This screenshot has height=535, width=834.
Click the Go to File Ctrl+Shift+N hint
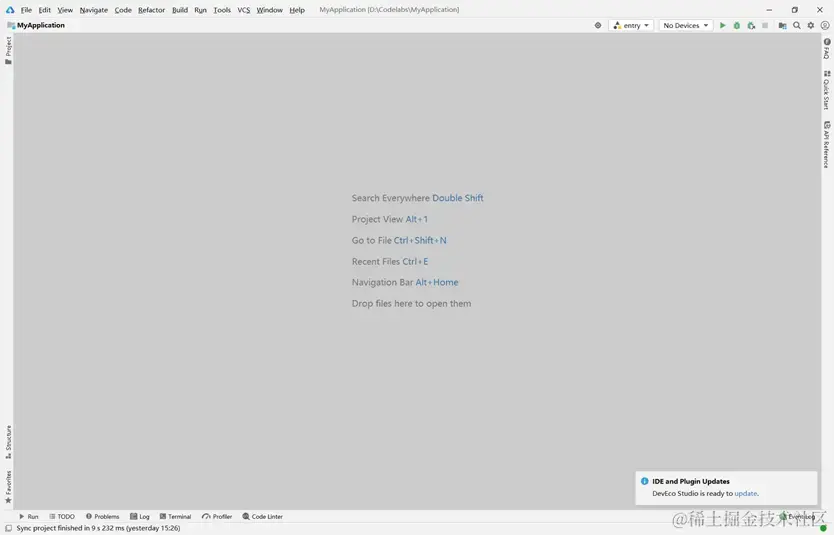399,240
